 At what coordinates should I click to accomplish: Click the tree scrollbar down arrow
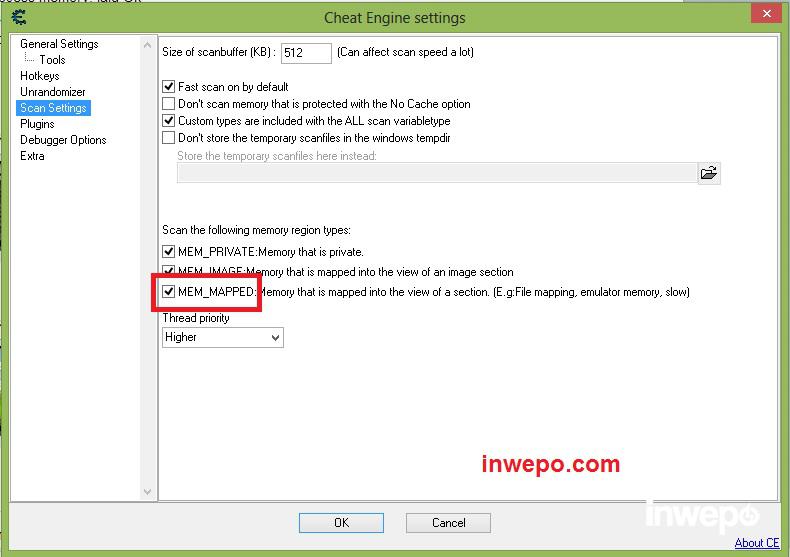(x=148, y=492)
